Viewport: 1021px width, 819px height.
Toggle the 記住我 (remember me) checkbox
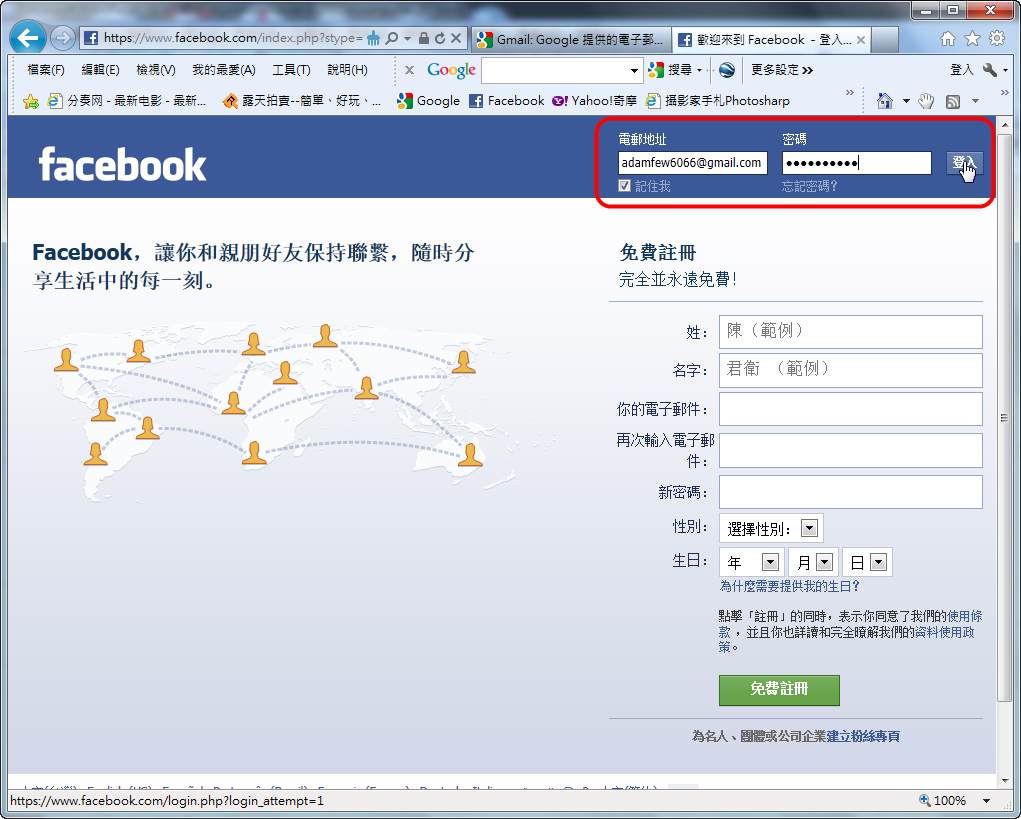coord(624,186)
